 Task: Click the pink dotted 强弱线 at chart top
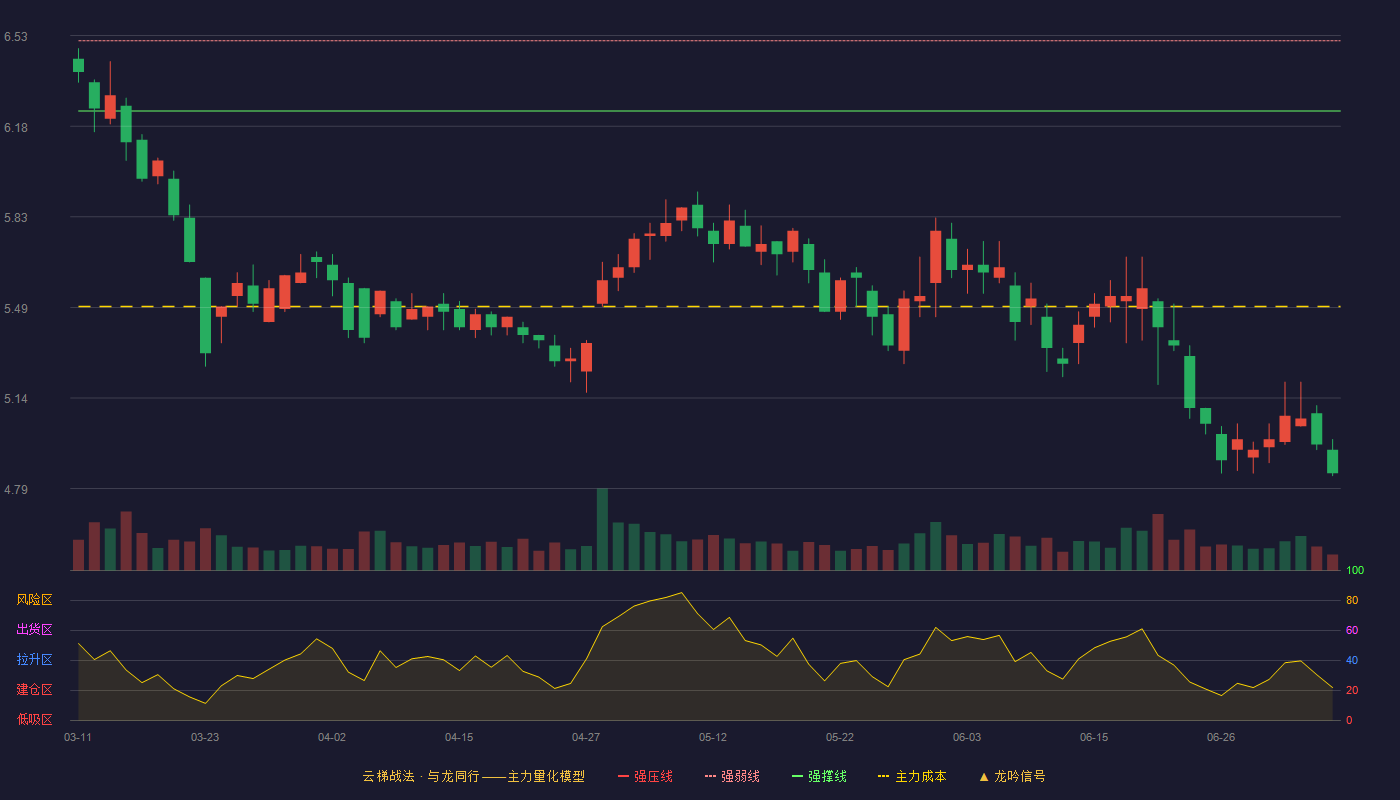(709, 40)
